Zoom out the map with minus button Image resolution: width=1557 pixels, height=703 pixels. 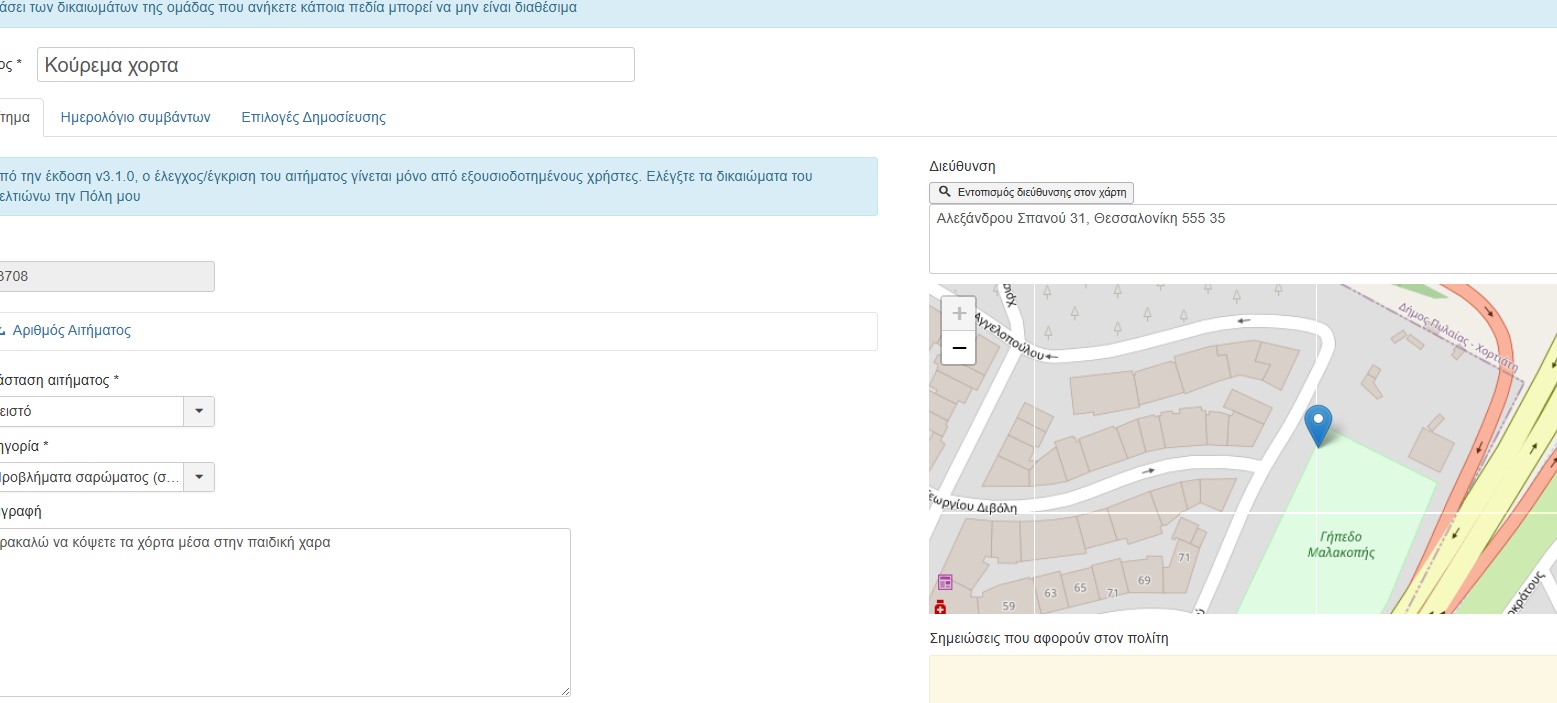pyautogui.click(x=959, y=347)
